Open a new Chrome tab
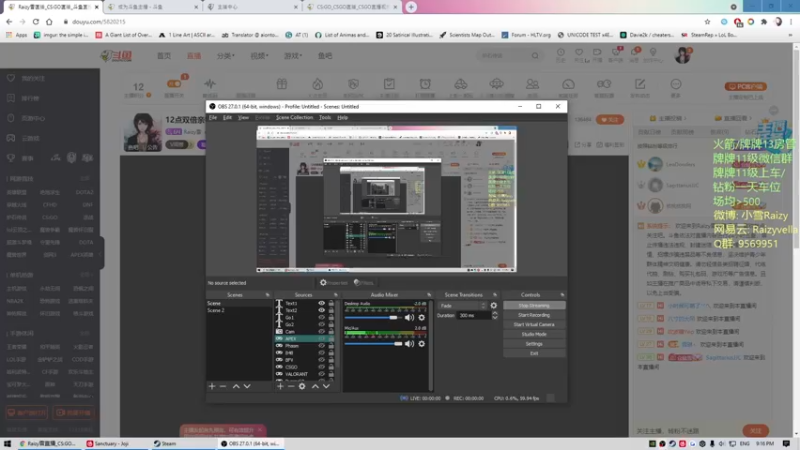 click(x=411, y=7)
